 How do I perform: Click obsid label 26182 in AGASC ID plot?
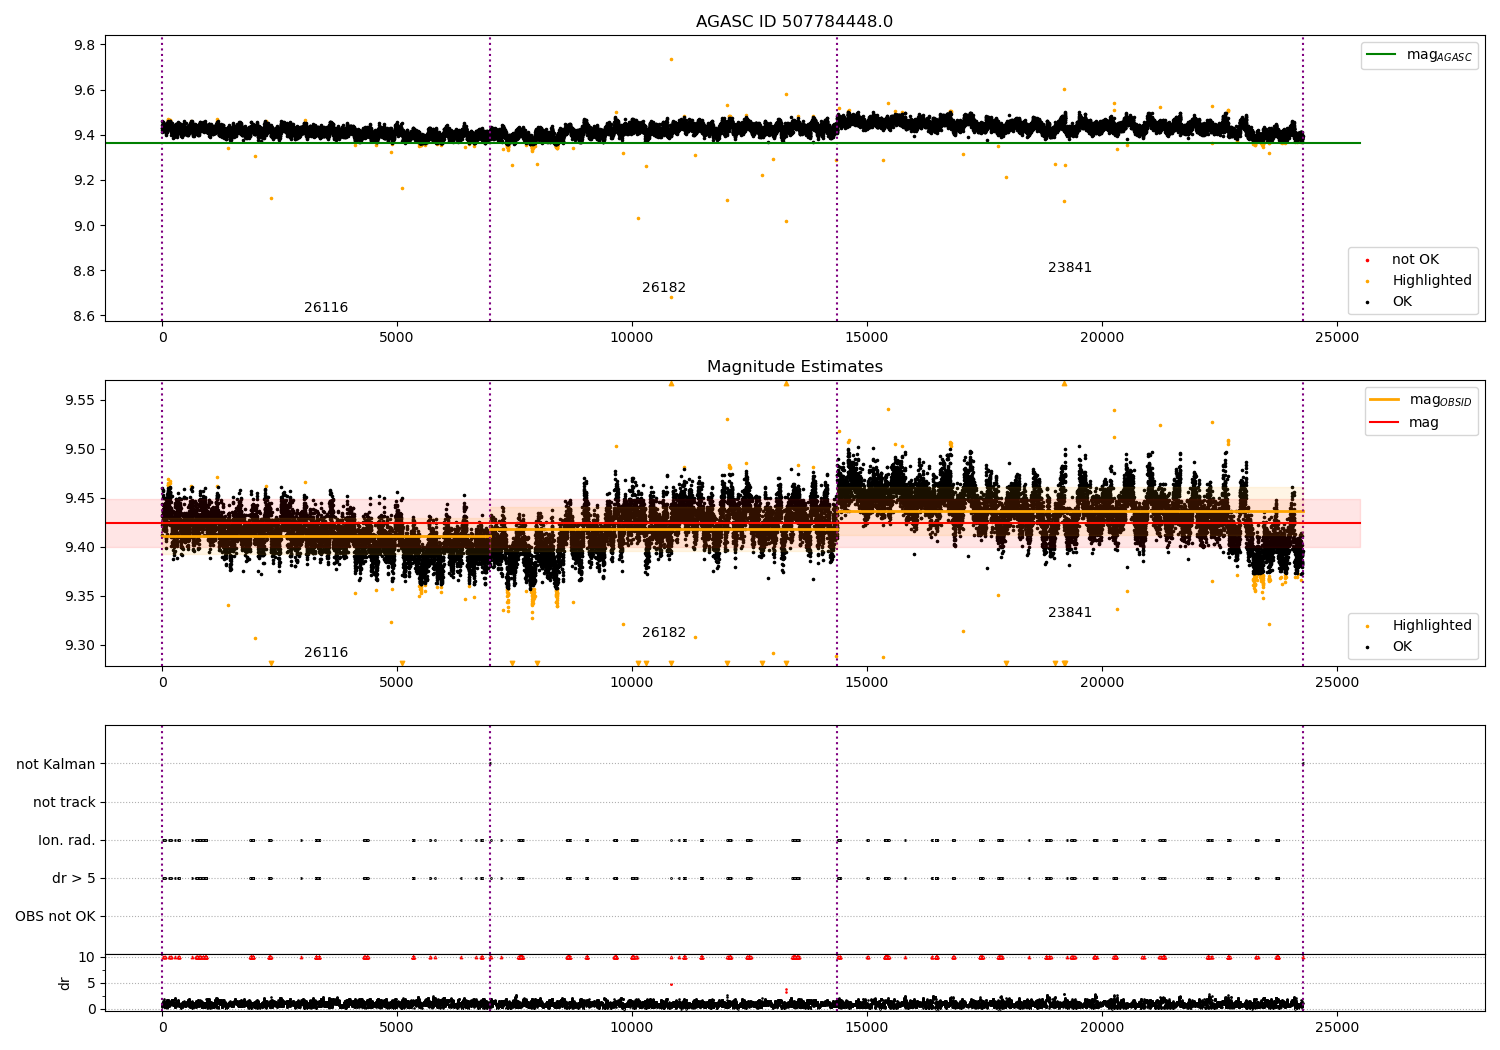[664, 288]
